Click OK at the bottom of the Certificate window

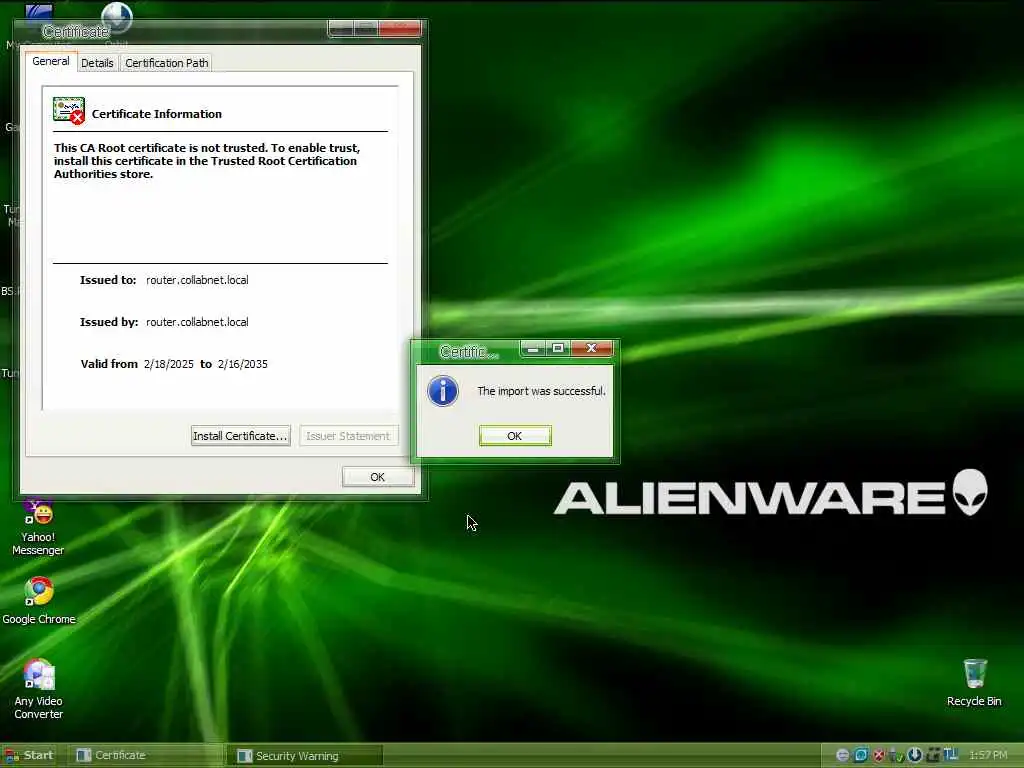point(377,477)
